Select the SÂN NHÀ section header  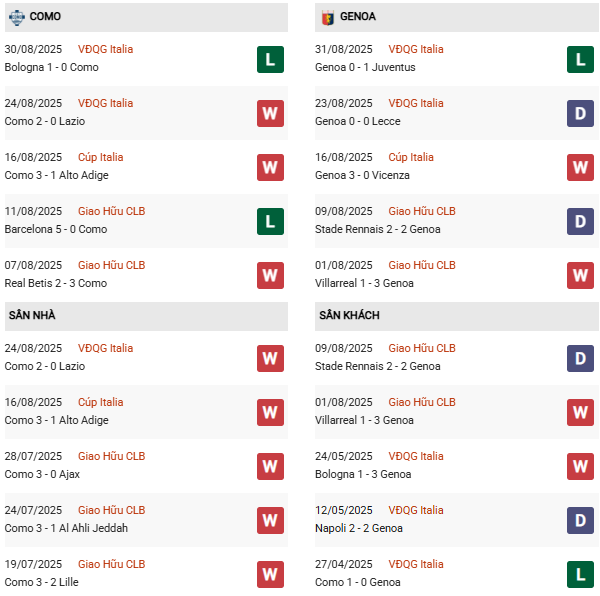point(32,316)
